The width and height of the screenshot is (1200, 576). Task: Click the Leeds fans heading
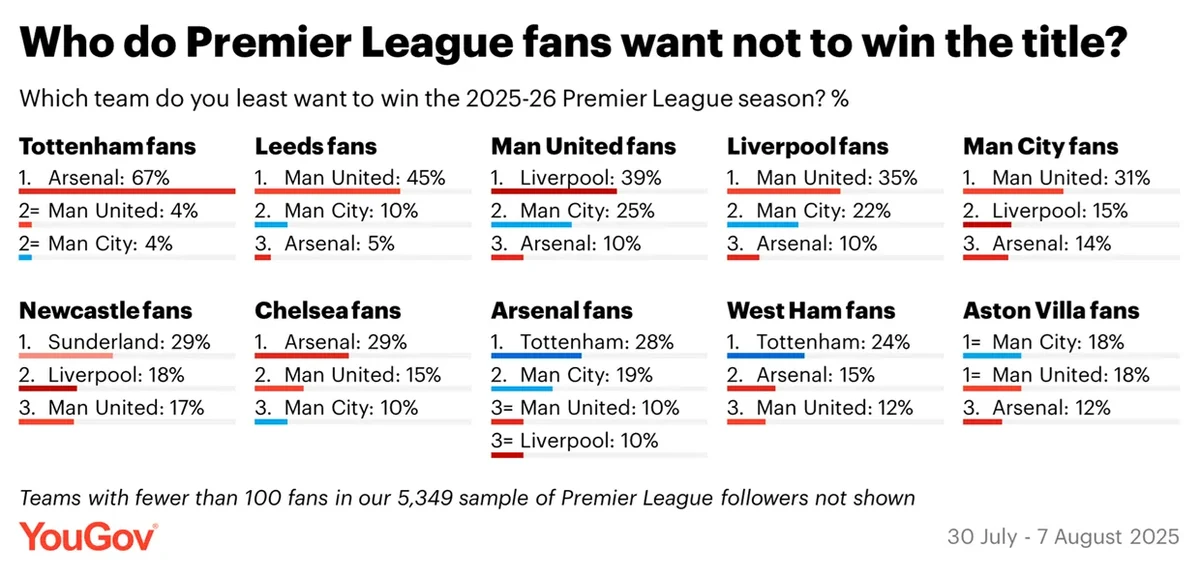316,147
